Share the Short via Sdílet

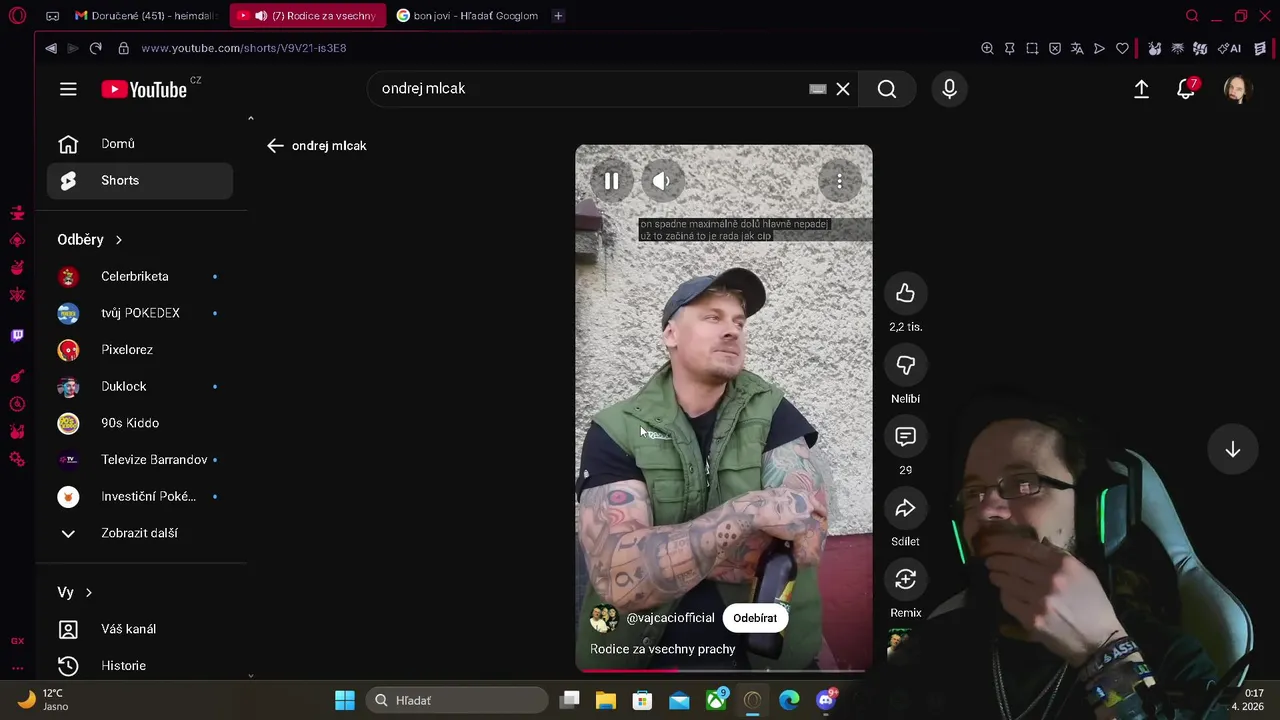pyautogui.click(x=905, y=508)
